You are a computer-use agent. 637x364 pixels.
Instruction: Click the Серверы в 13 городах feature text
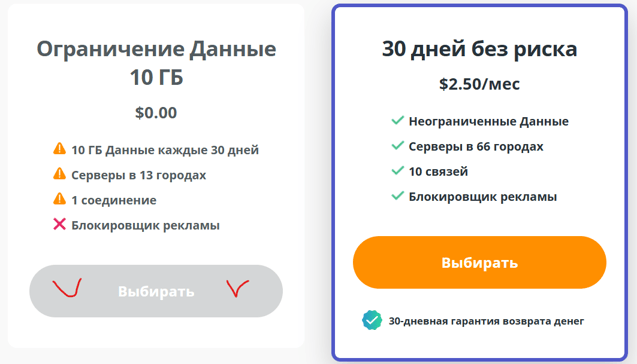click(139, 175)
